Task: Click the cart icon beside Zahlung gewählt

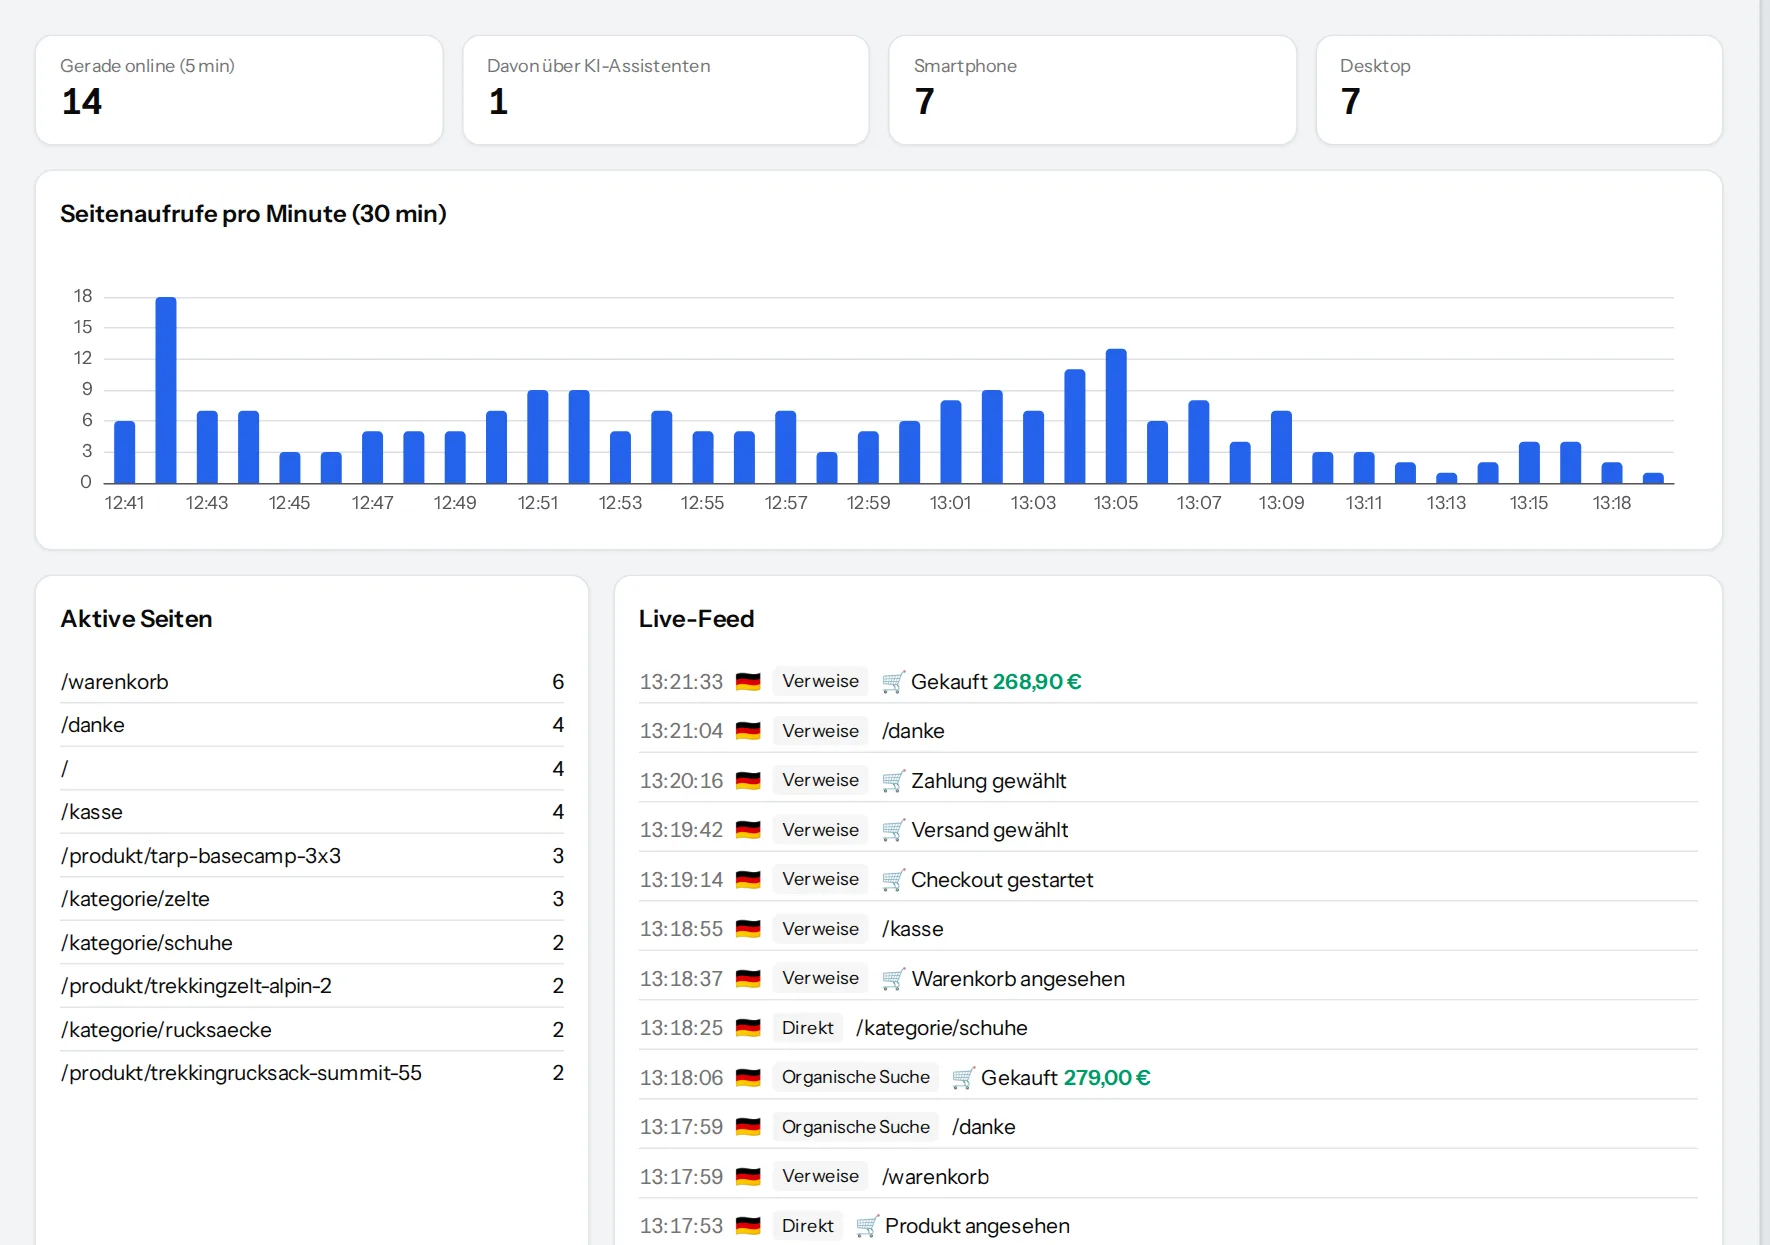Action: pyautogui.click(x=893, y=781)
